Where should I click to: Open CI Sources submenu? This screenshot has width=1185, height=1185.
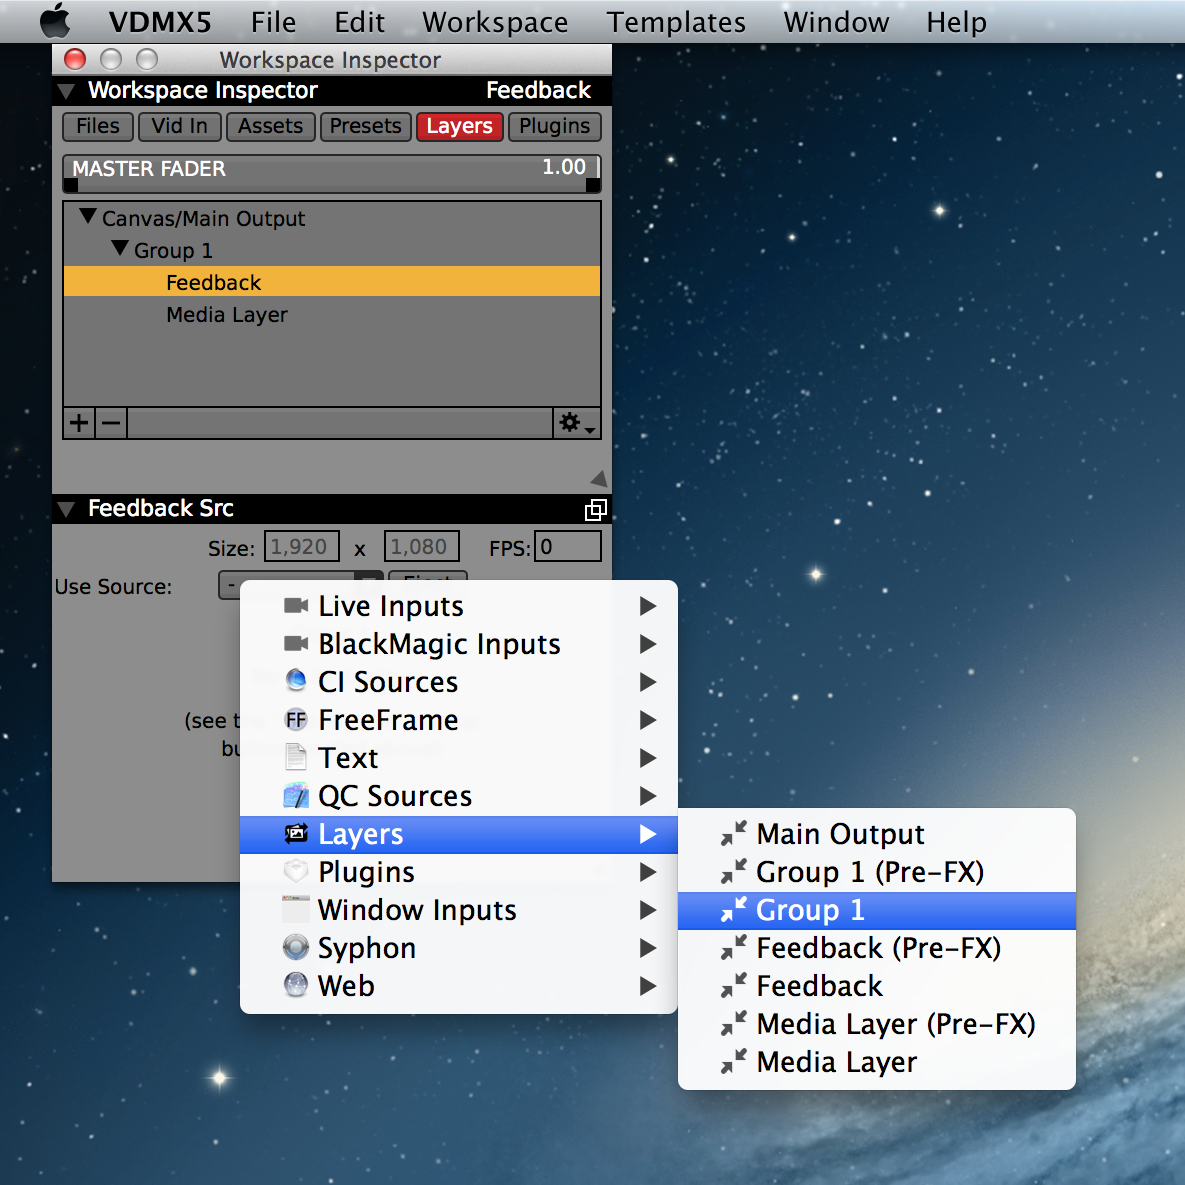click(458, 682)
